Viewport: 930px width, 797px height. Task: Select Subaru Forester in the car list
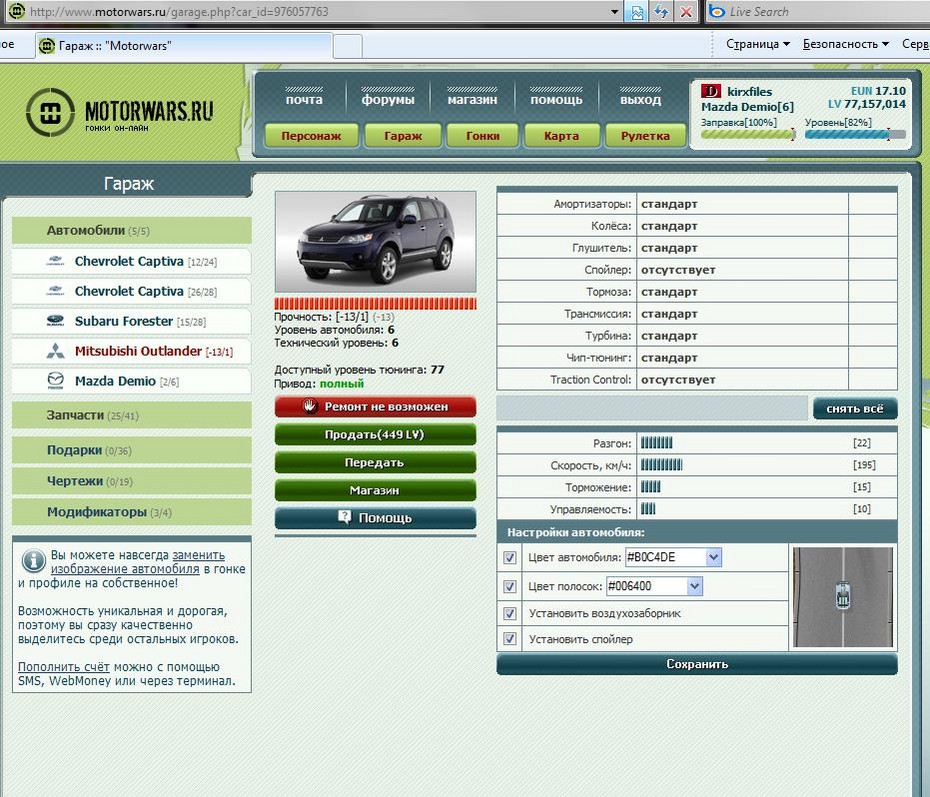pos(132,321)
